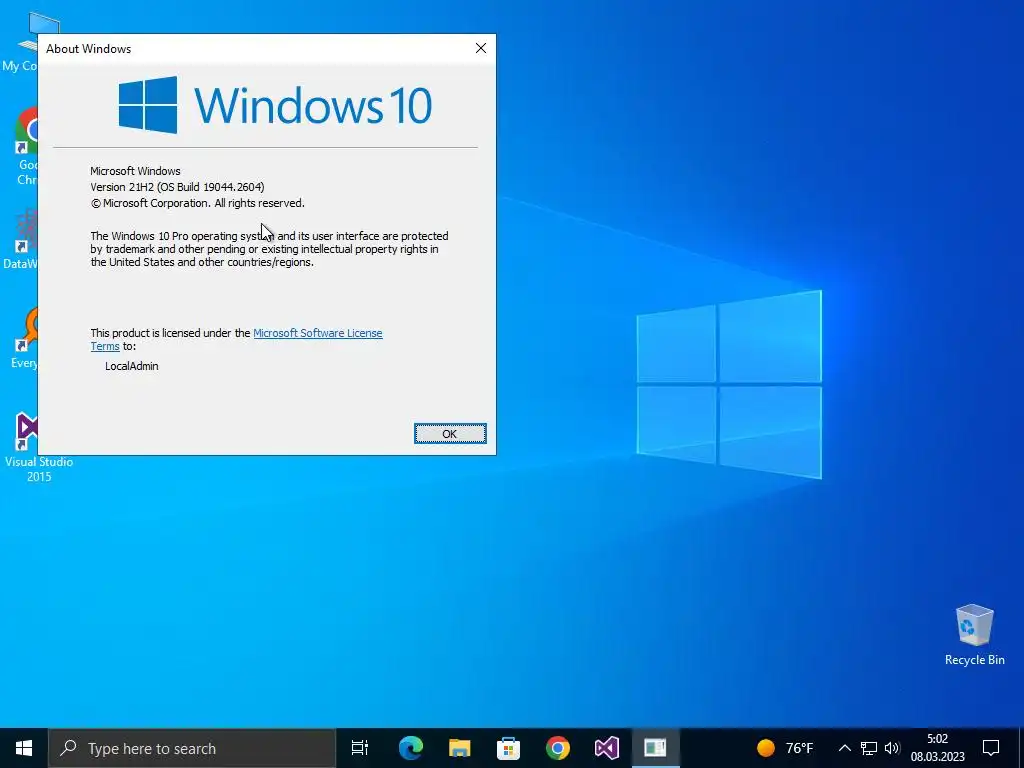
Task: Open the 76°F weather widget
Action: click(x=785, y=748)
